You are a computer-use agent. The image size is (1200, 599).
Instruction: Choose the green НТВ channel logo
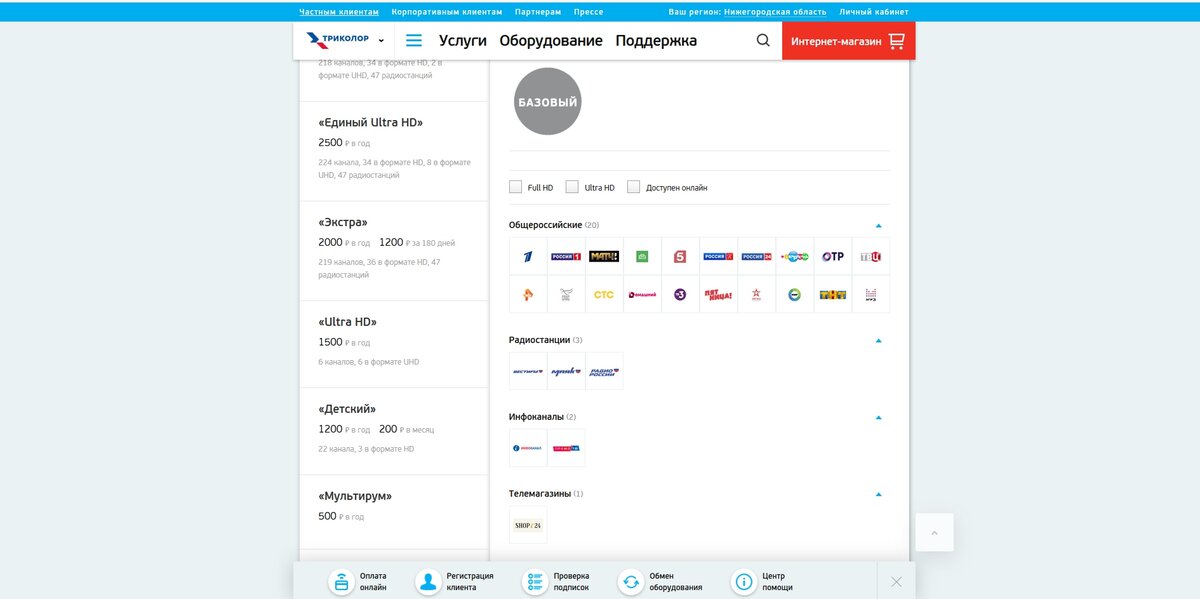(642, 256)
